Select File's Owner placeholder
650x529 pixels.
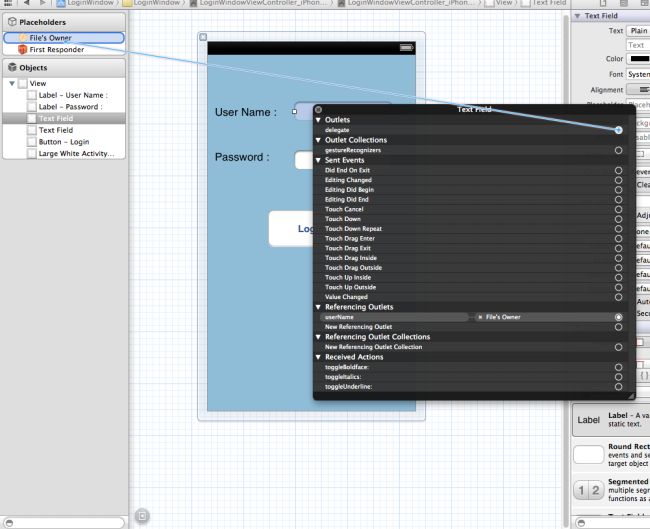64,38
